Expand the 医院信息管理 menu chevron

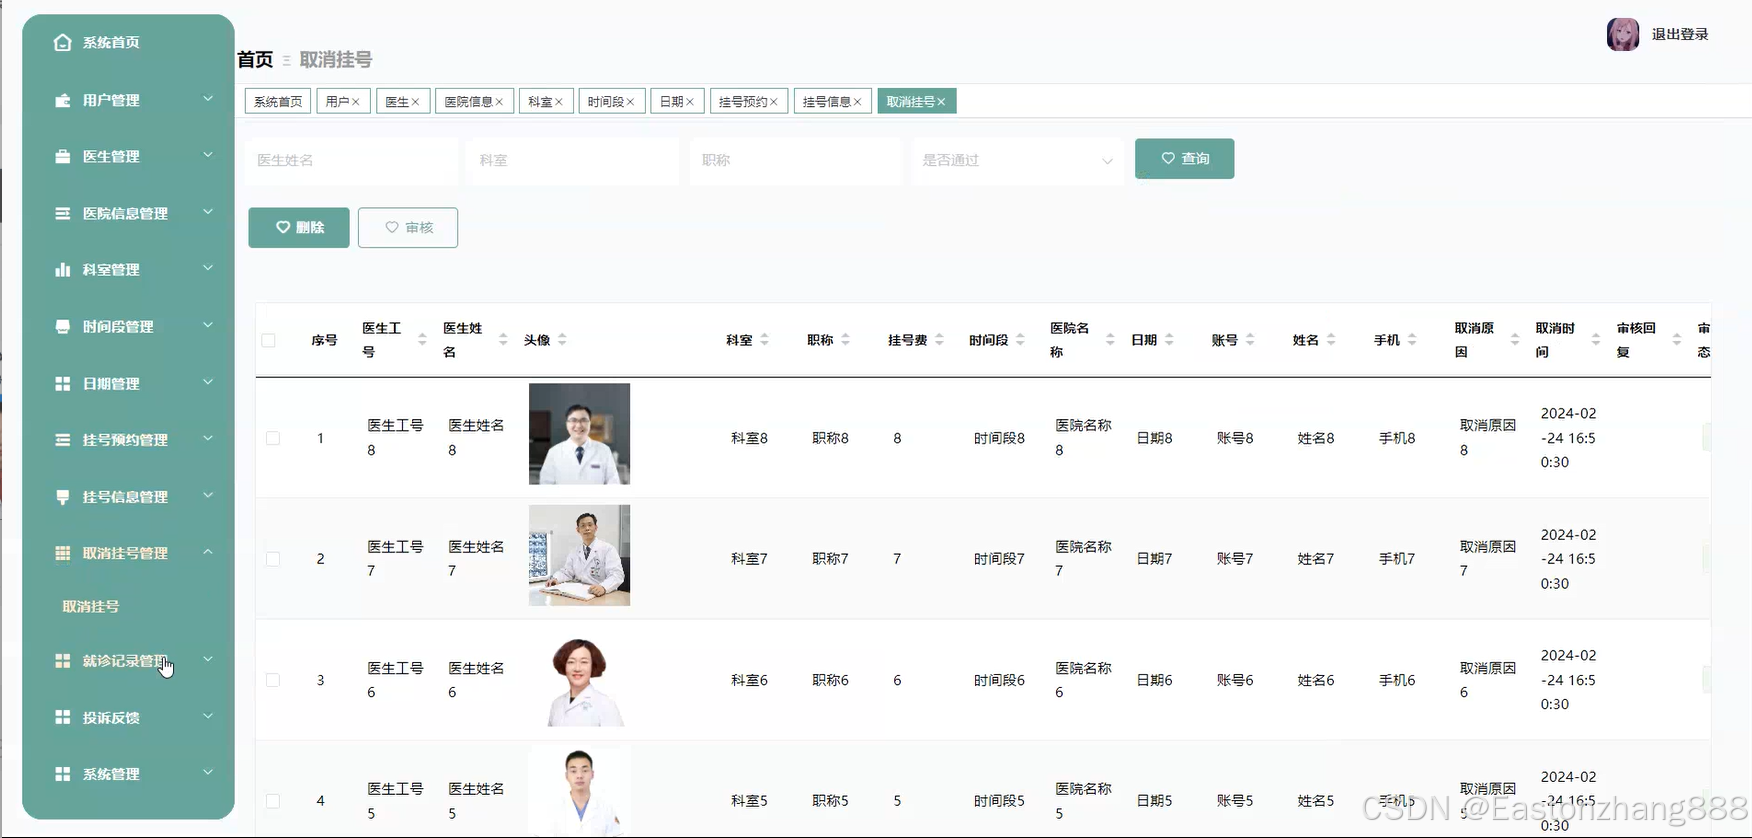tap(208, 212)
